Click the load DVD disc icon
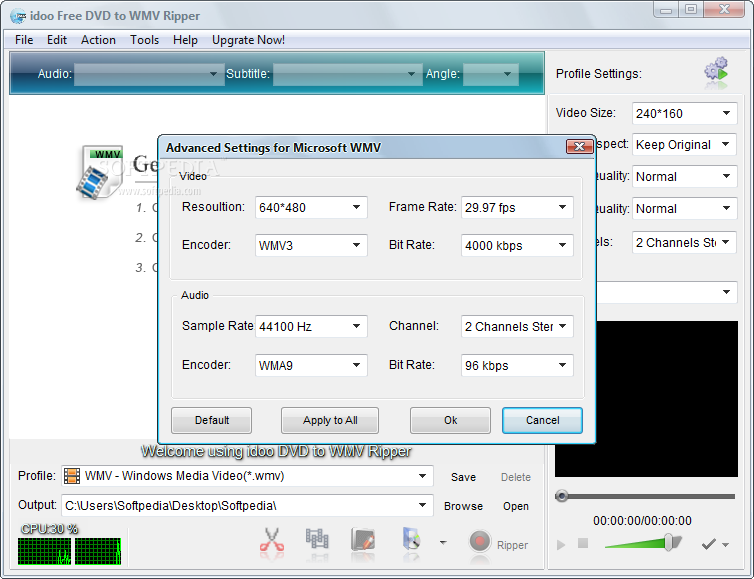 point(411,539)
